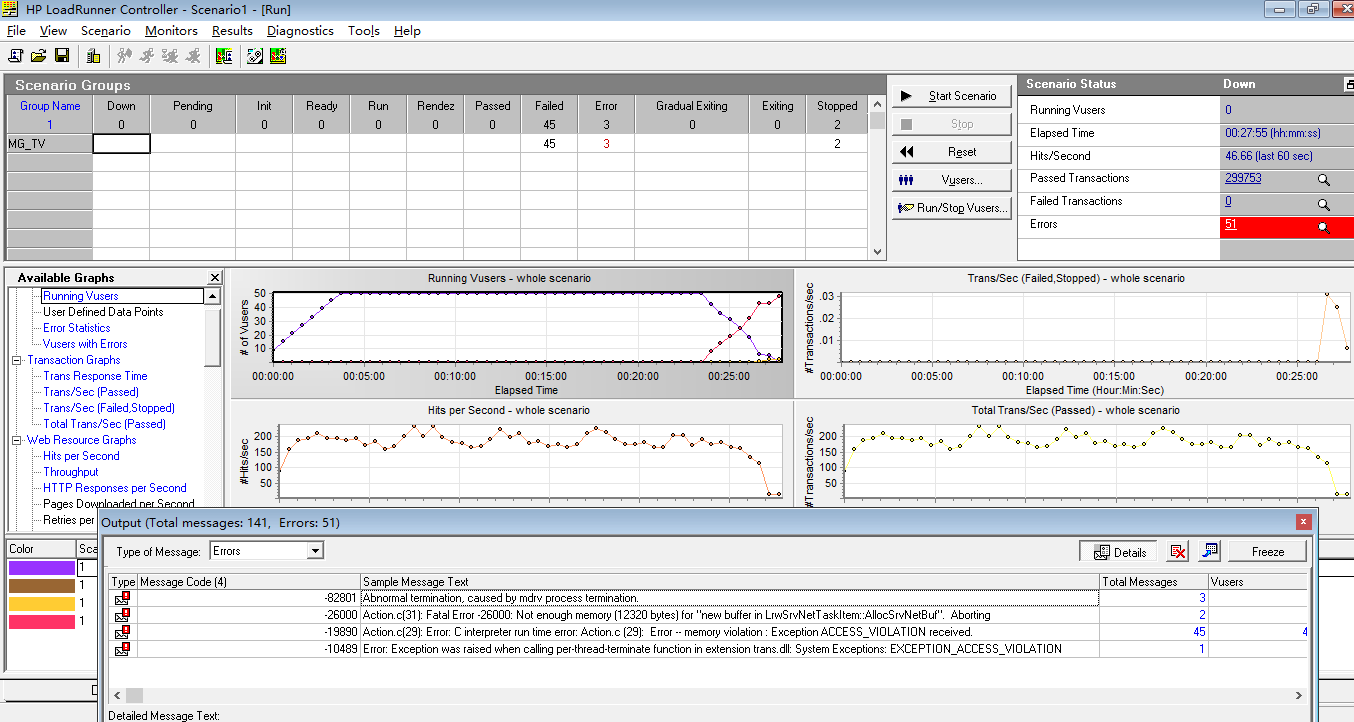1354x722 pixels.
Task: Select the pink color swatch in legend
Action: pos(41,622)
